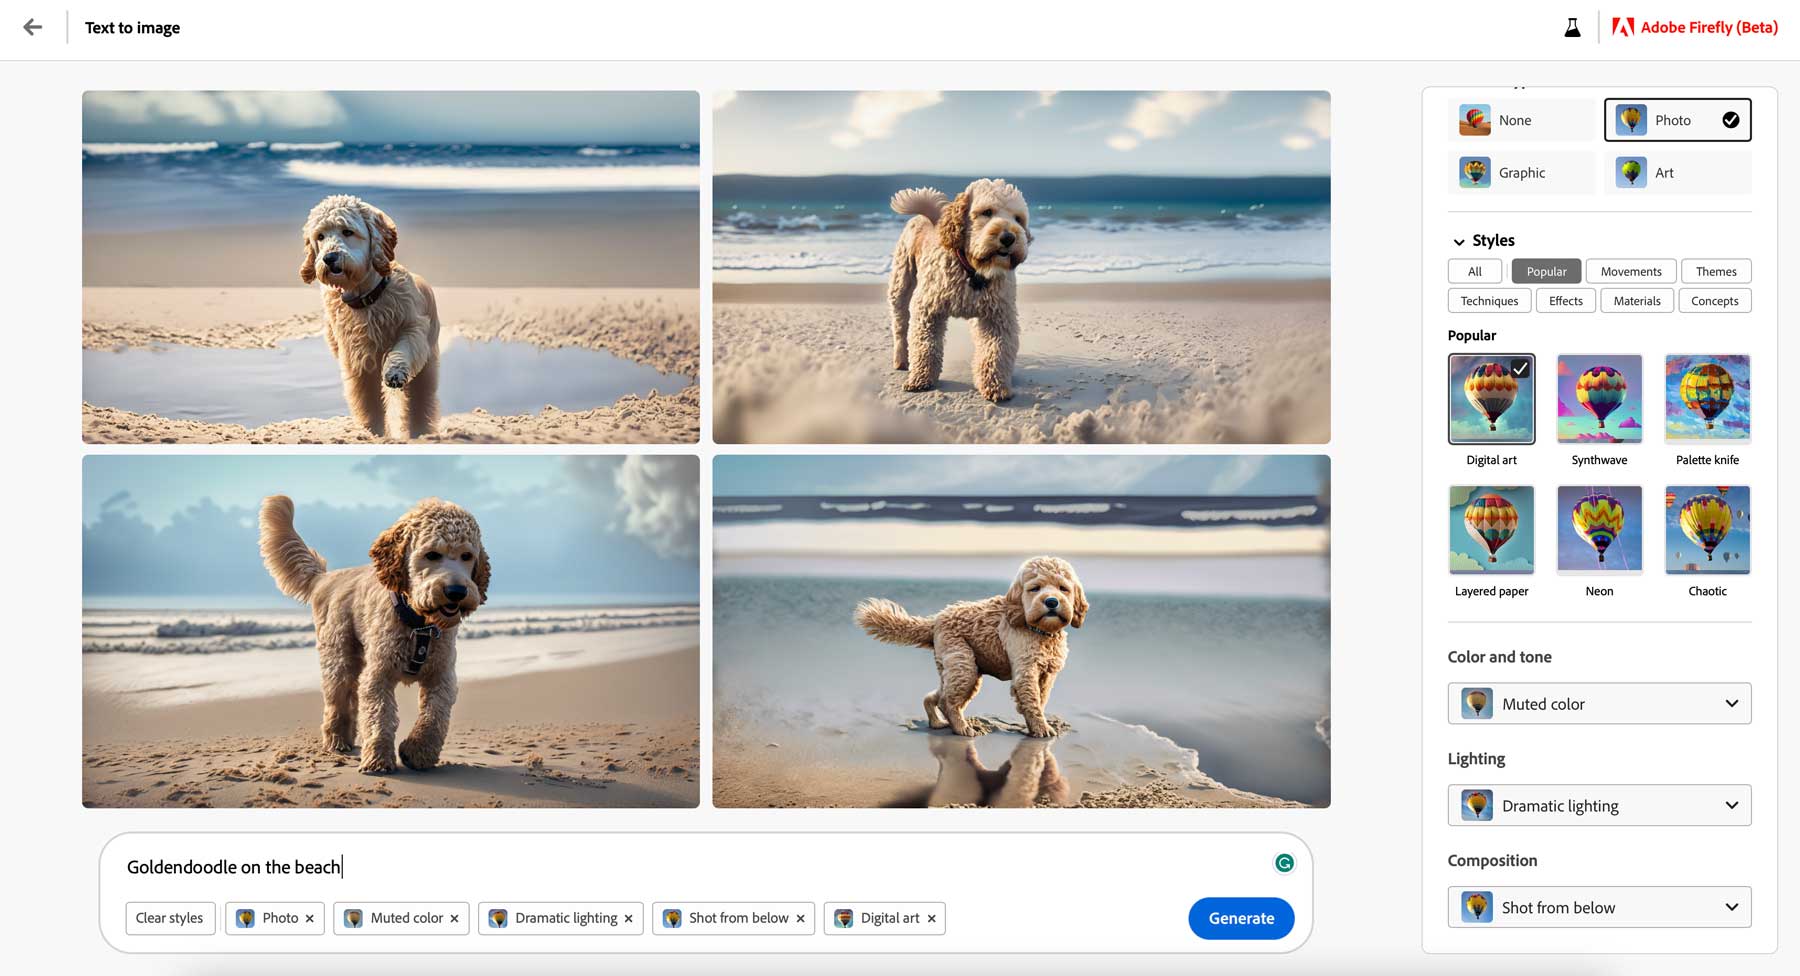Image resolution: width=1800 pixels, height=976 pixels.
Task: Switch to the Effects styles tab
Action: click(1565, 301)
